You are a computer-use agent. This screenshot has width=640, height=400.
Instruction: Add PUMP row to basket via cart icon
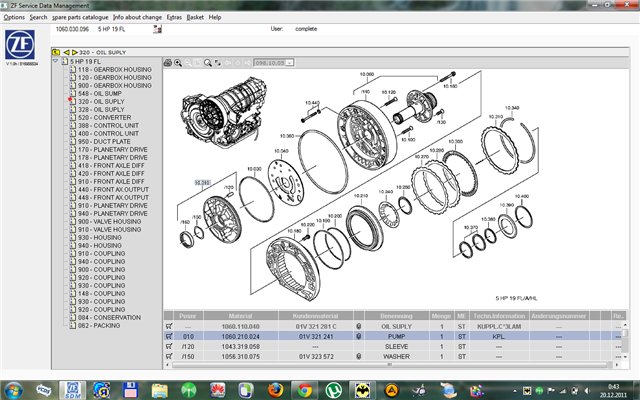[x=171, y=337]
